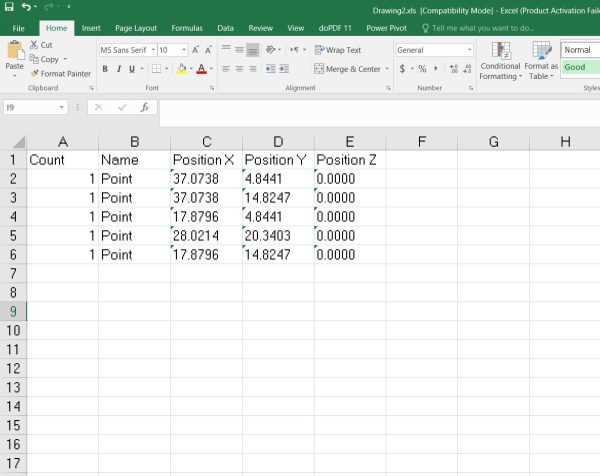Viewport: 600px width, 476px height.
Task: Click the red font color button
Action: coord(201,69)
